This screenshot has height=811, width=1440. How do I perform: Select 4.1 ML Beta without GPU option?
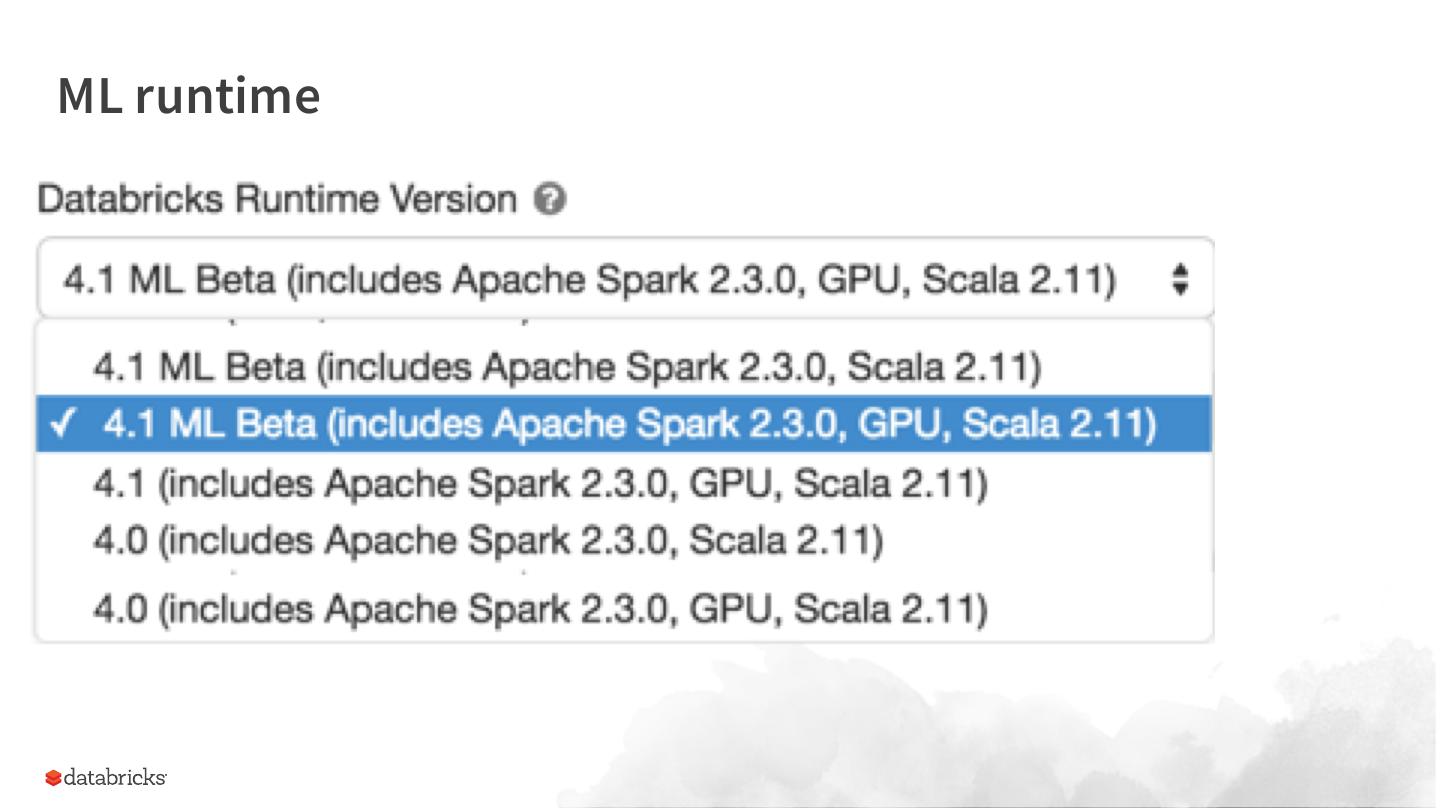click(566, 367)
